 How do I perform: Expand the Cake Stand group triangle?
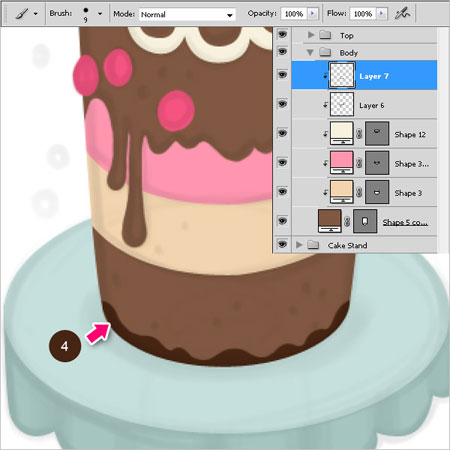click(x=299, y=245)
